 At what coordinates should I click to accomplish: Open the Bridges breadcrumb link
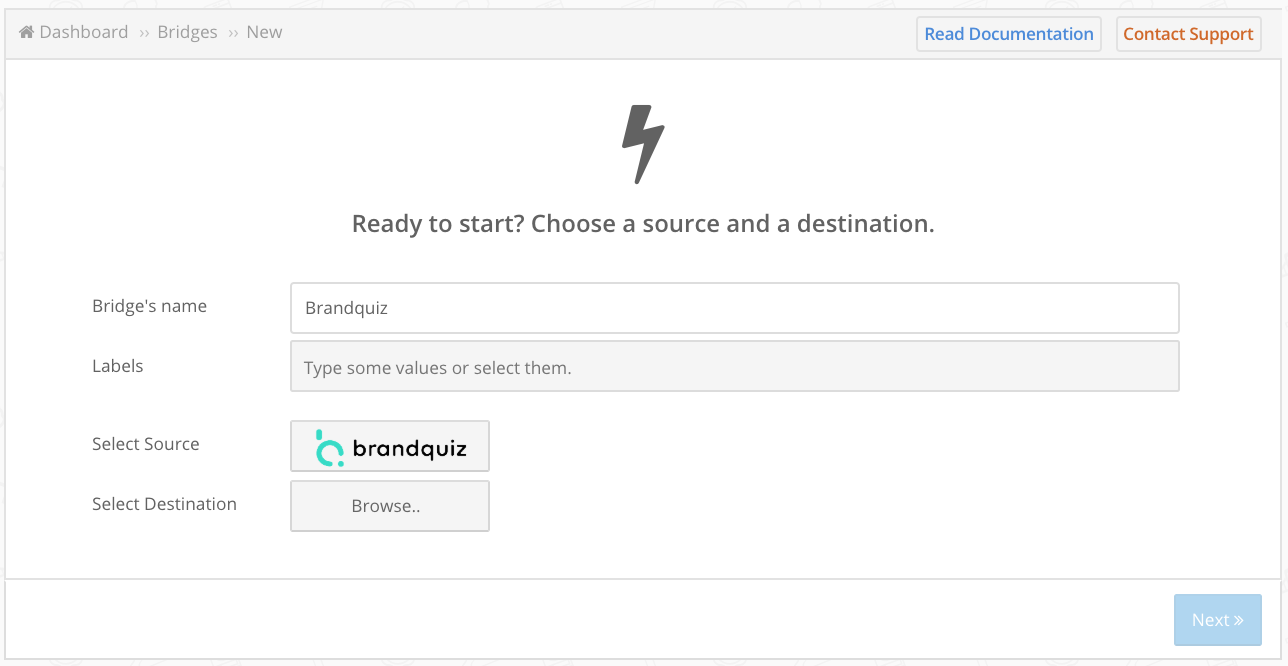coord(187,32)
